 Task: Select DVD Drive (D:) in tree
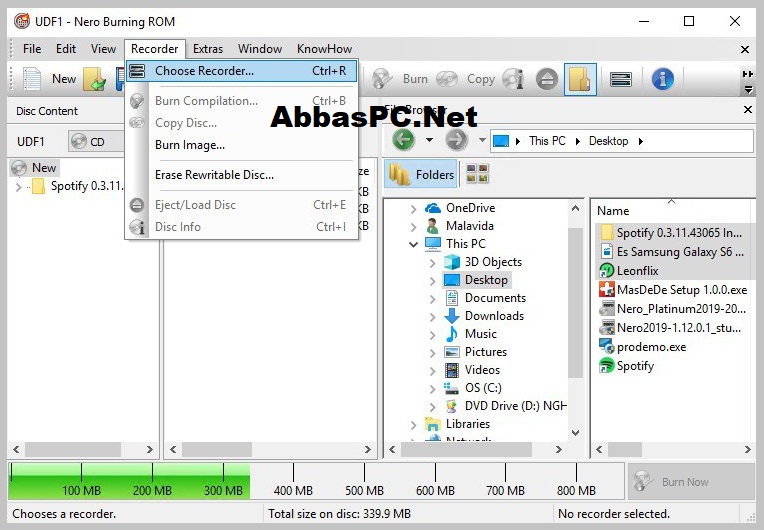[516, 406]
